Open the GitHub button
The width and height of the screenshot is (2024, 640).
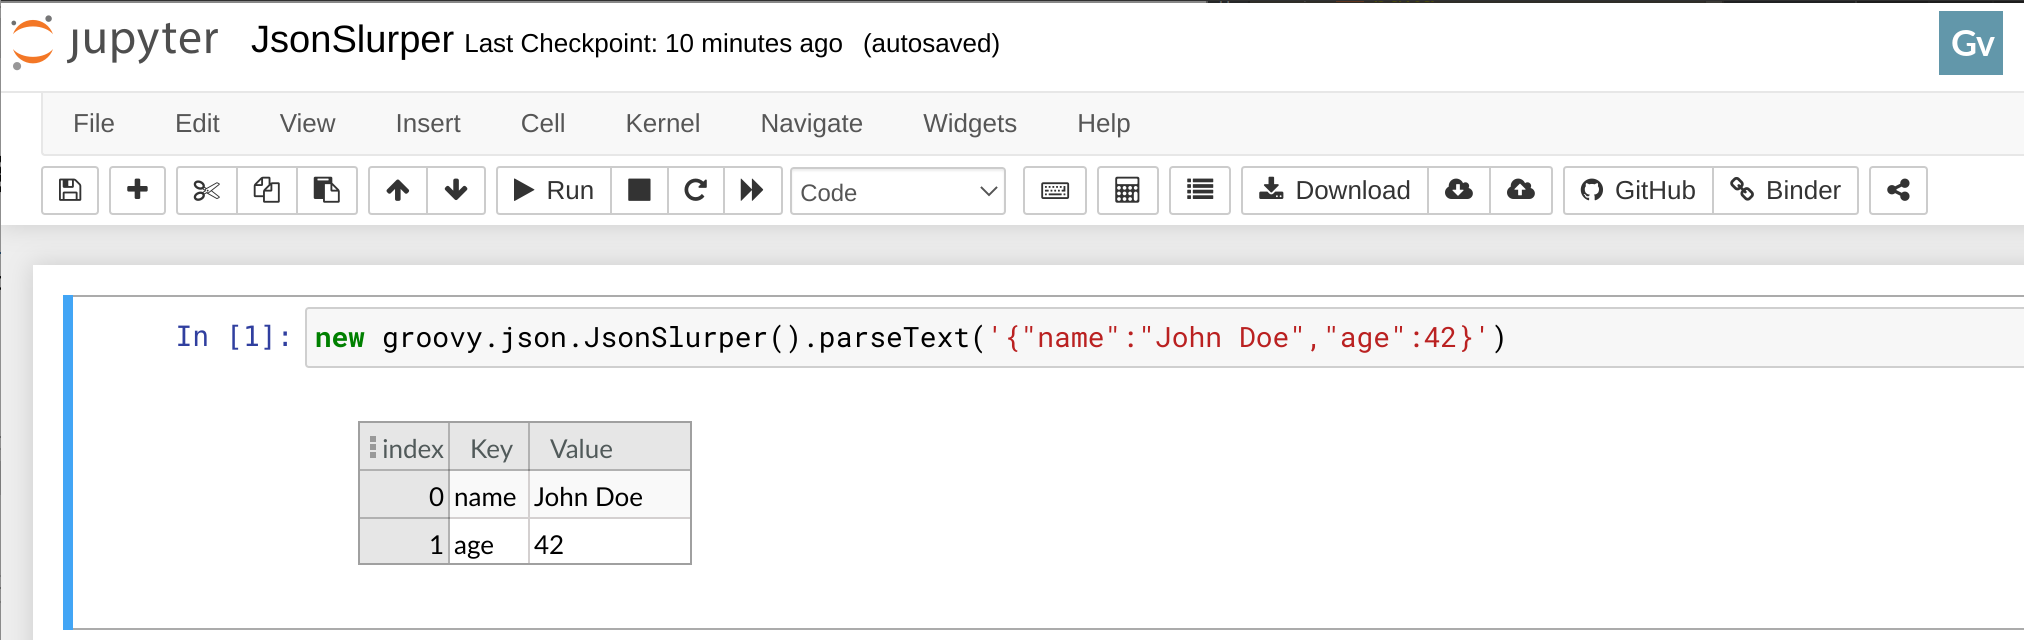pos(1638,190)
